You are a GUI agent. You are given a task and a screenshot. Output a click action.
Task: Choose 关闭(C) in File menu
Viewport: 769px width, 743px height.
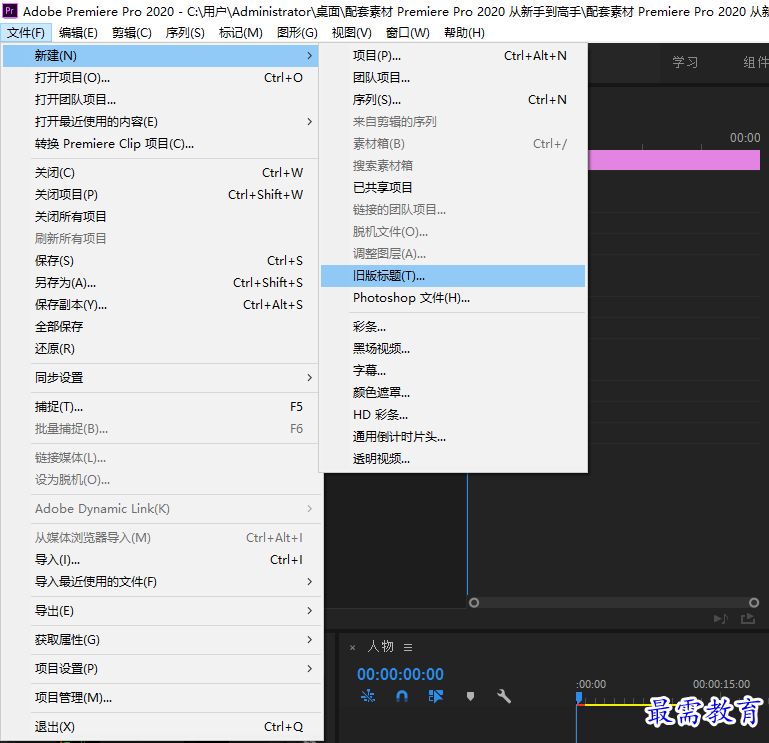tap(160, 173)
